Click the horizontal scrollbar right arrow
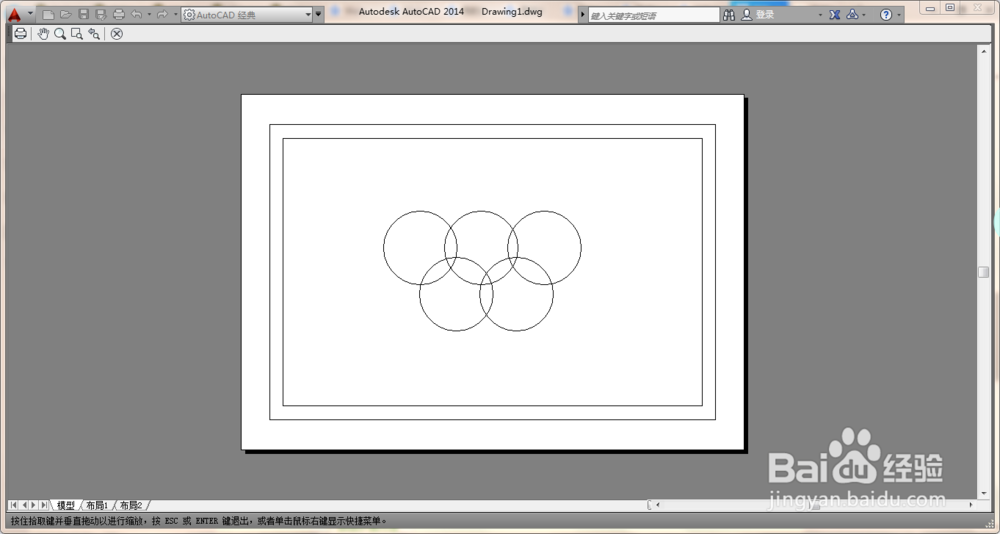 [971, 505]
